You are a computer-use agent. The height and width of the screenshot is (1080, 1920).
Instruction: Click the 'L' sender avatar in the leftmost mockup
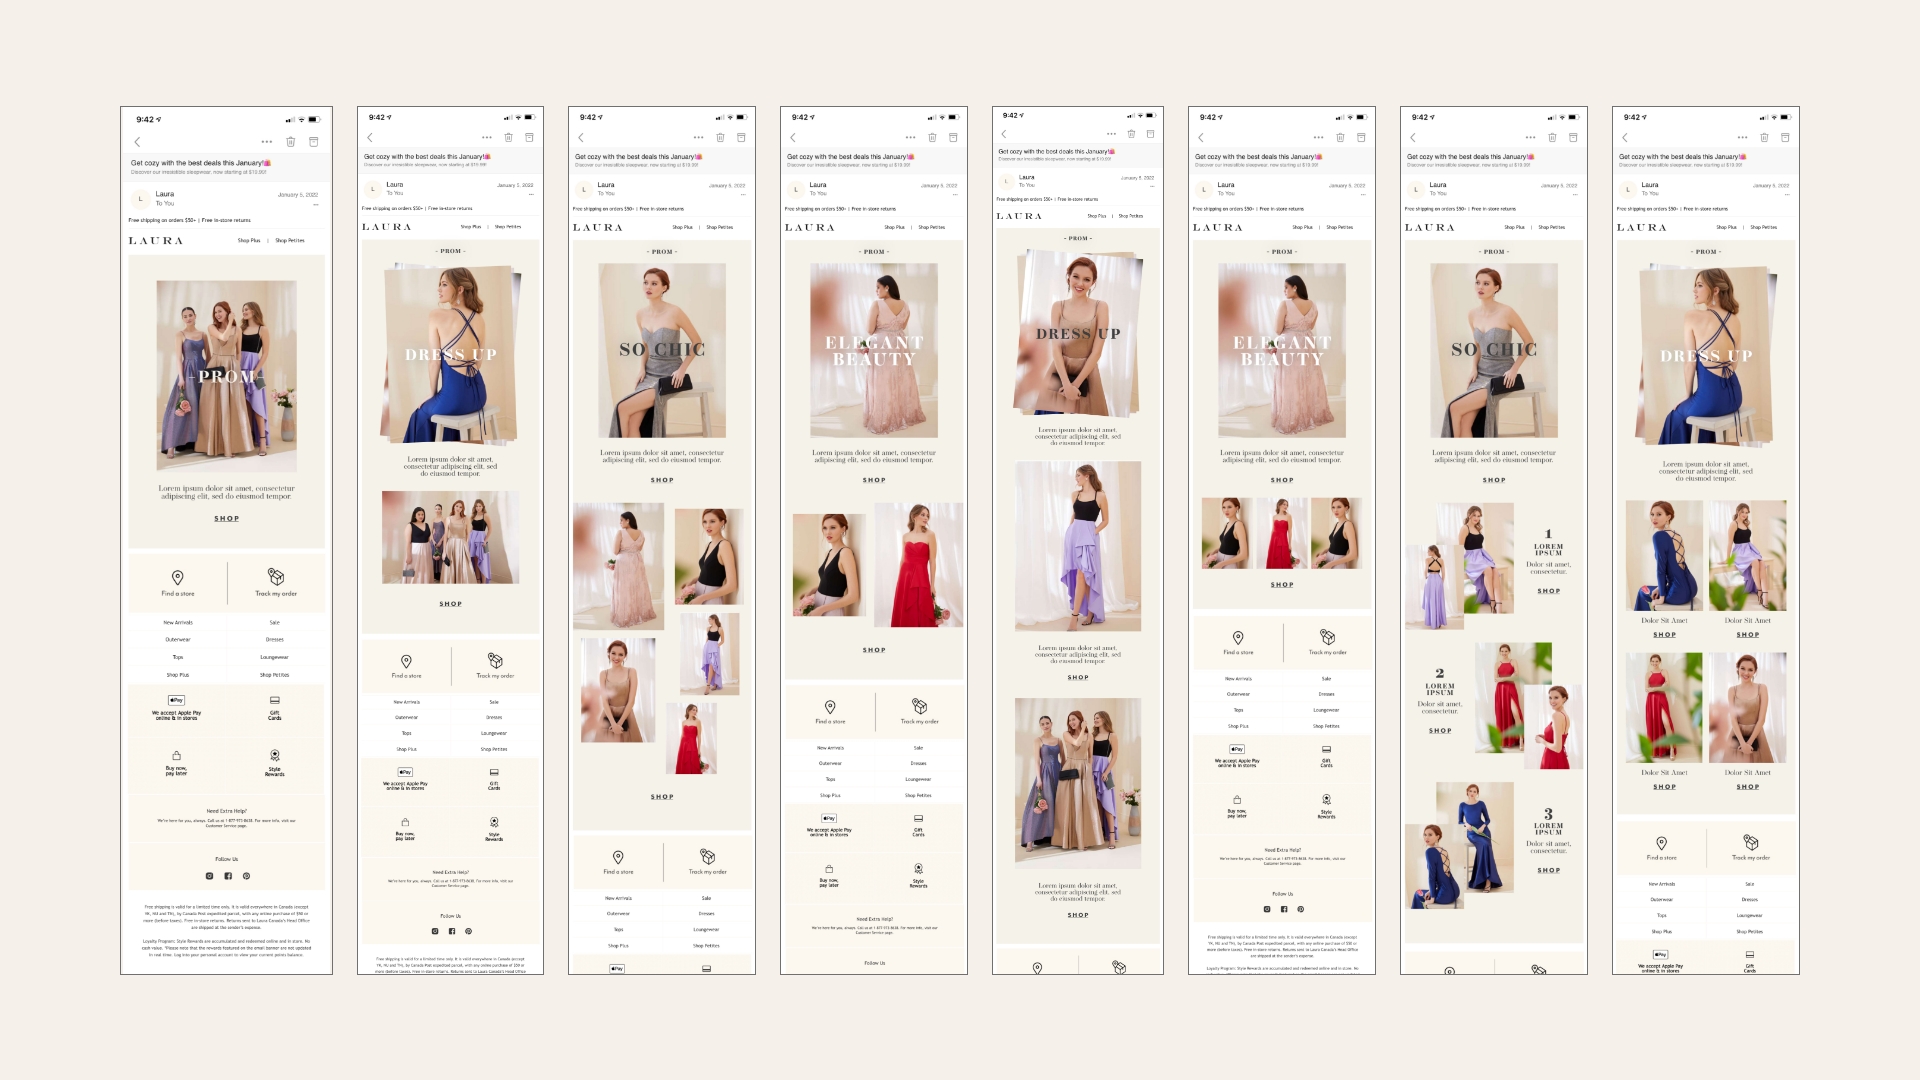click(140, 199)
